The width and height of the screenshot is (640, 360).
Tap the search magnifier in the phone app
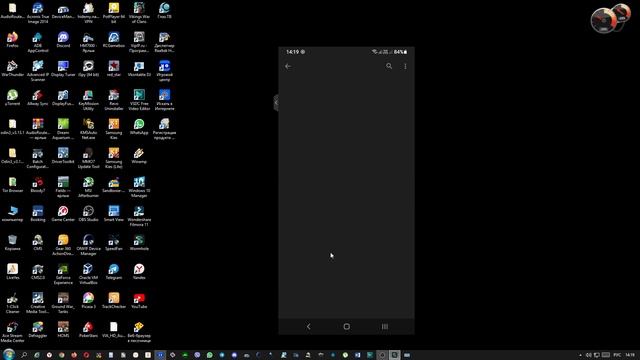pos(389,66)
